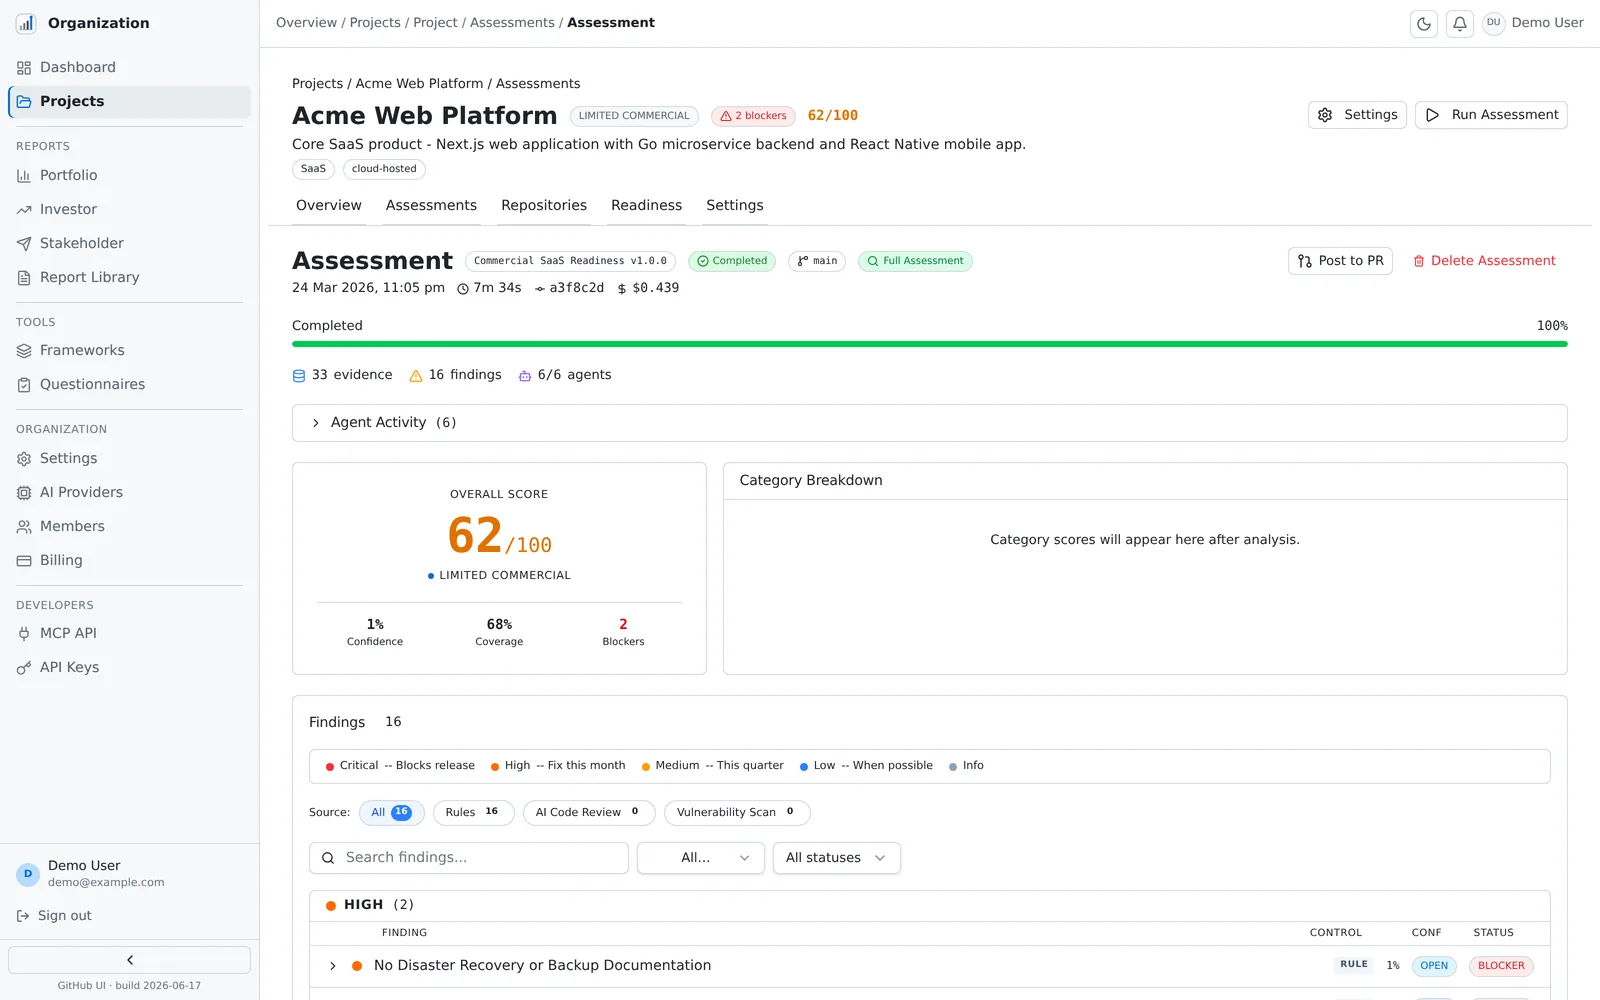The image size is (1600, 1000).
Task: Click Projects in top breadcrumb
Action: click(375, 23)
